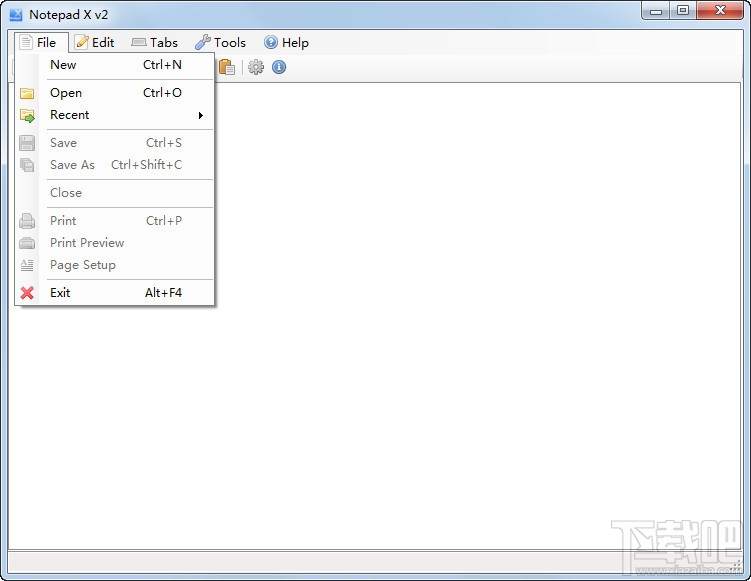Select the Save menu entry
Image resolution: width=751 pixels, height=581 pixels.
click(115, 143)
